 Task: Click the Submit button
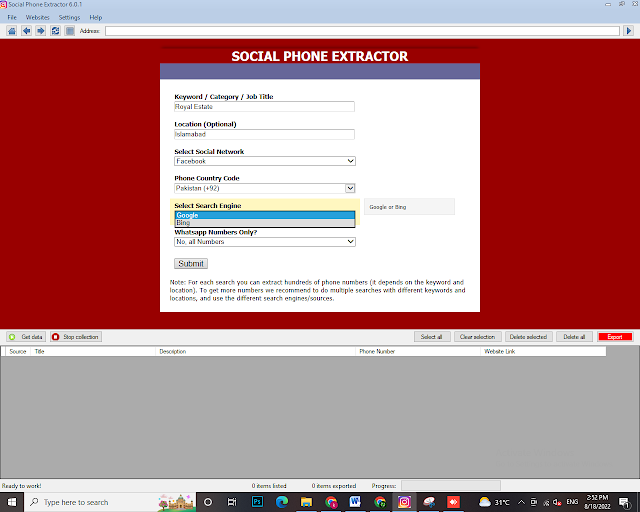(191, 264)
